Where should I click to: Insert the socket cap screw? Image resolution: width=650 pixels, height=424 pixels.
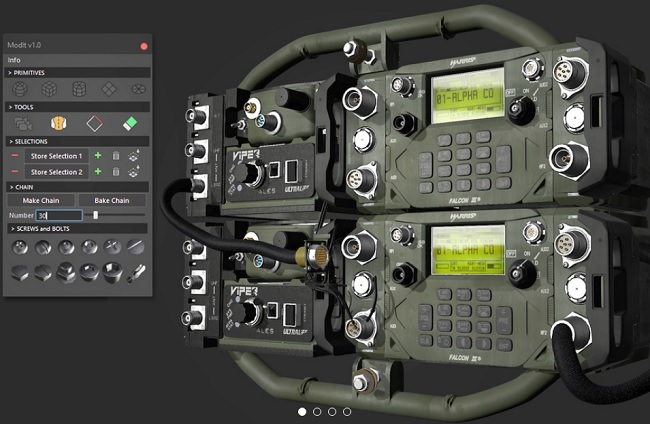112,273
